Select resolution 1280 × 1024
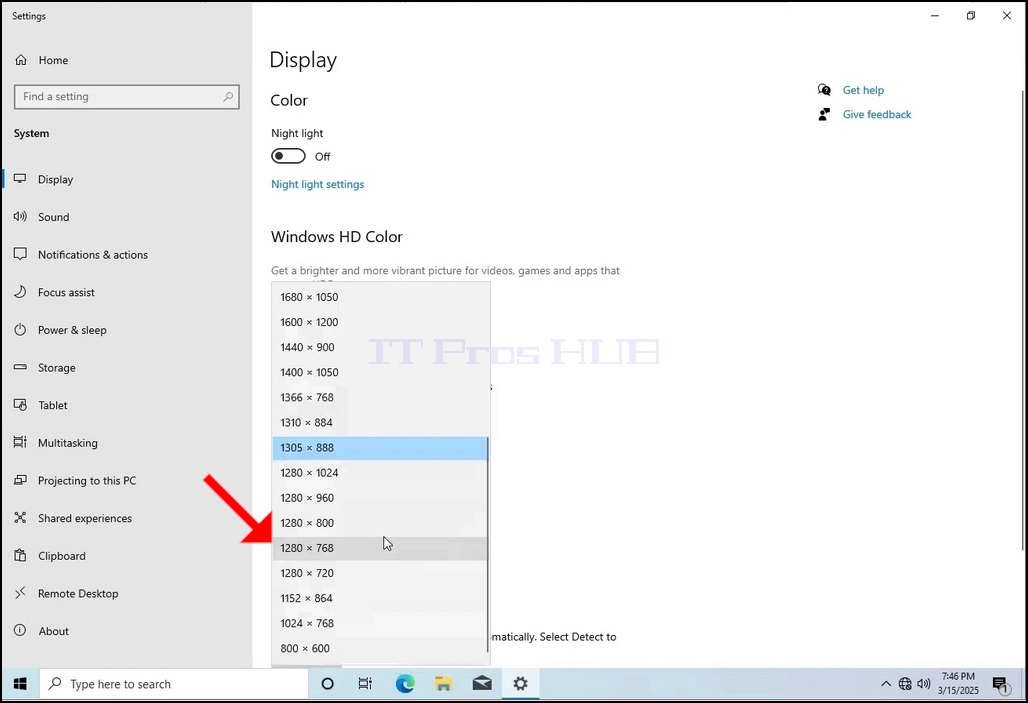1028x703 pixels. point(380,473)
